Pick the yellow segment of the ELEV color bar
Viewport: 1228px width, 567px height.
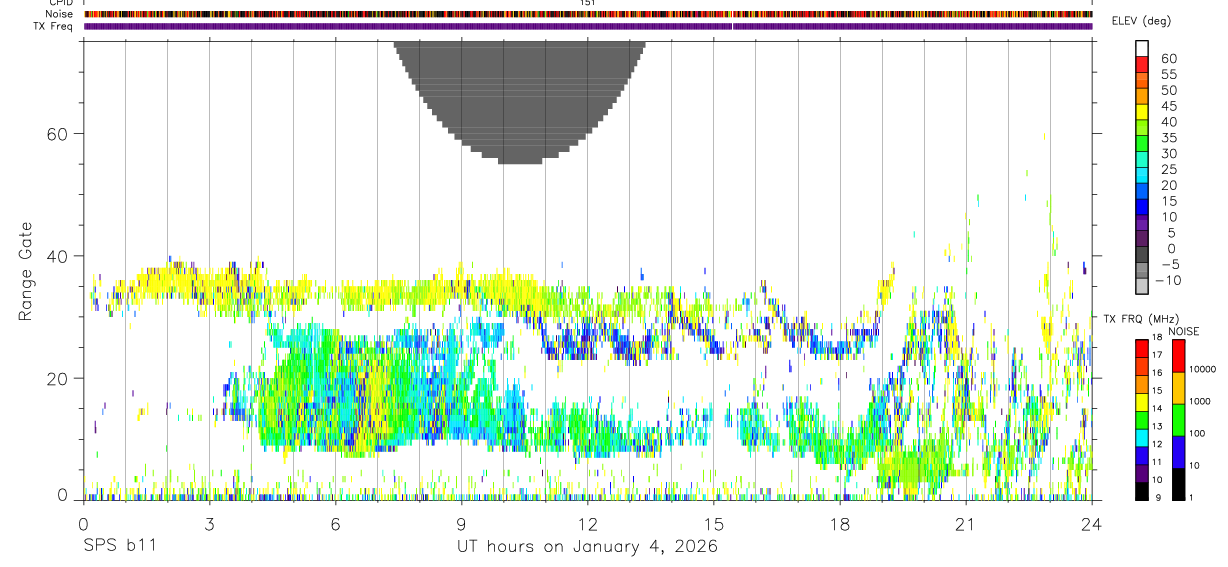tap(1142, 111)
